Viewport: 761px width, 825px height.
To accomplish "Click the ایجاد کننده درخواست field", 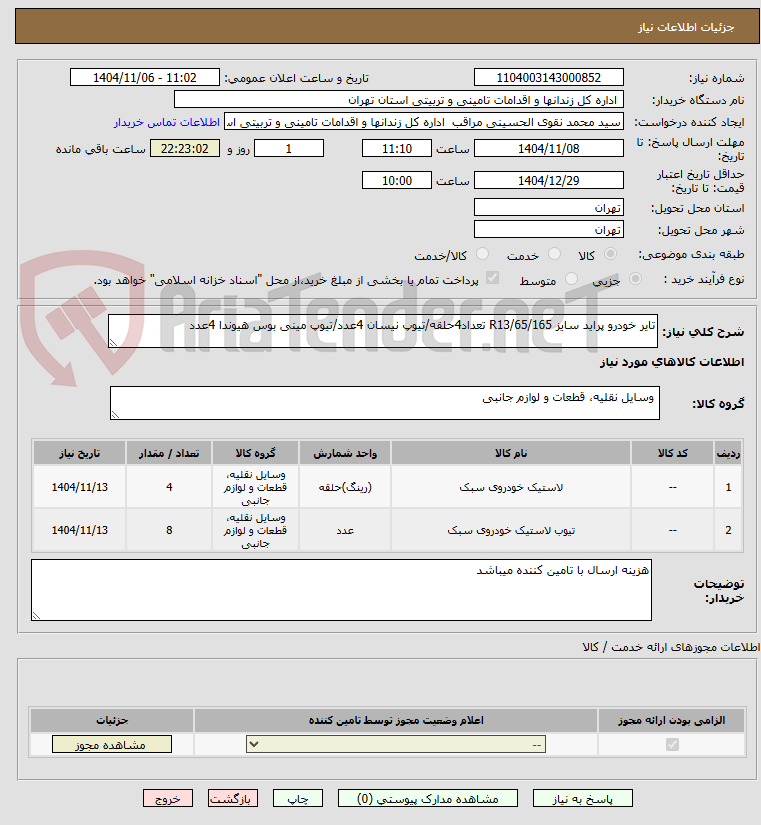I will coord(424,122).
